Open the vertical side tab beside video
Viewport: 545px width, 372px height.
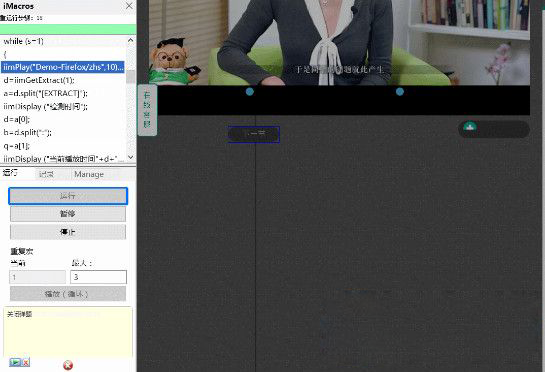(147, 110)
